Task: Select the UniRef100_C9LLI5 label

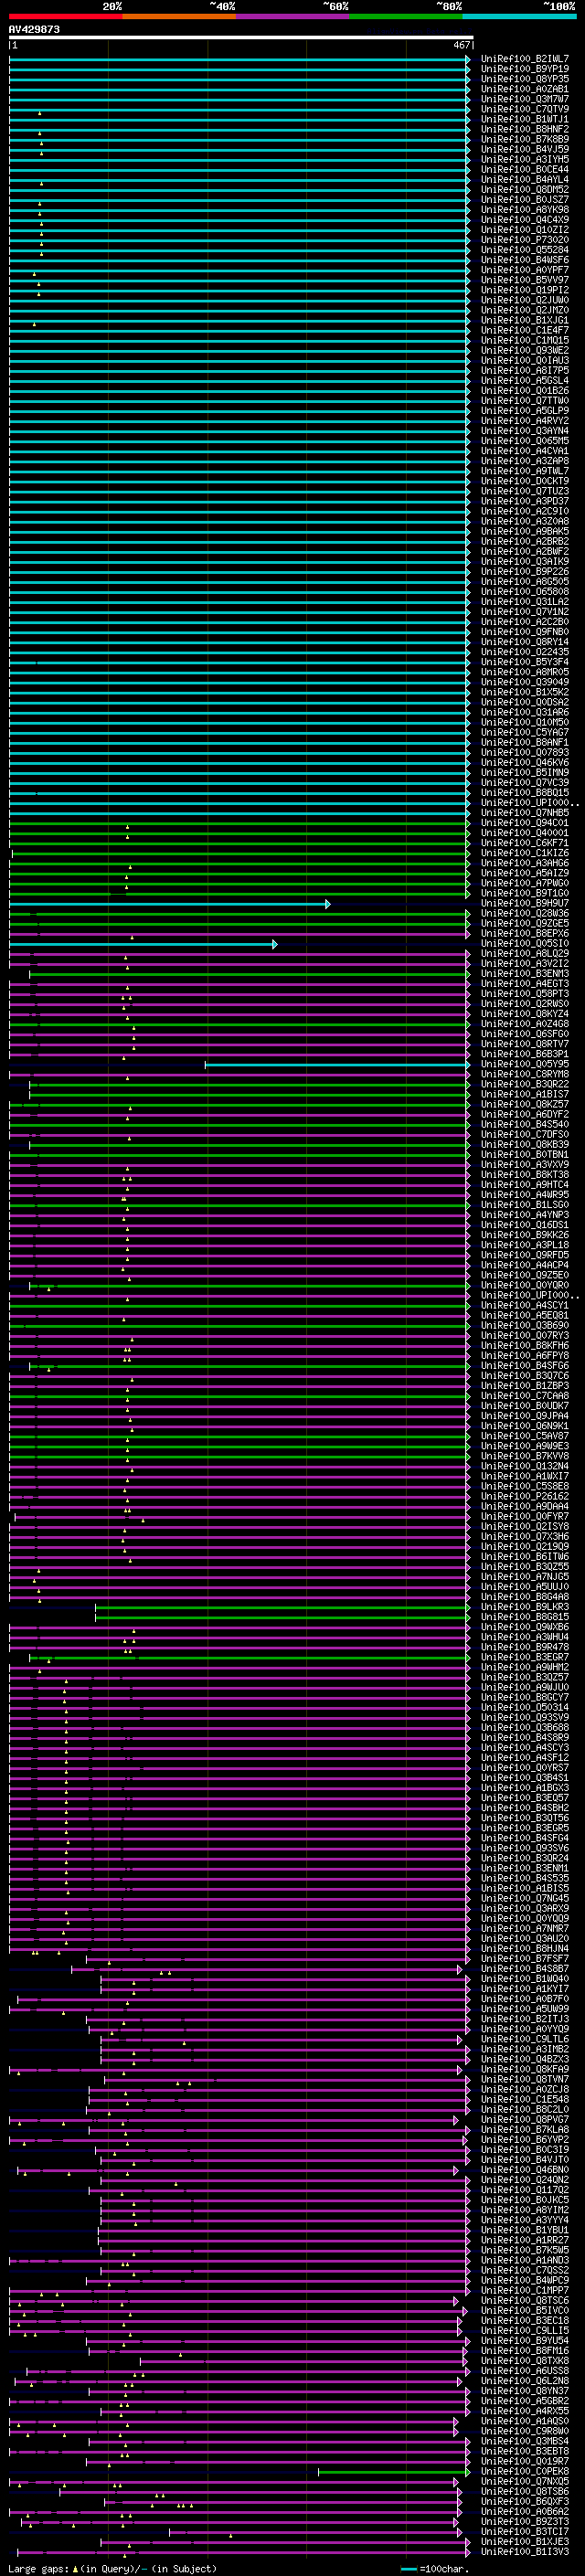Action: [x=525, y=2331]
